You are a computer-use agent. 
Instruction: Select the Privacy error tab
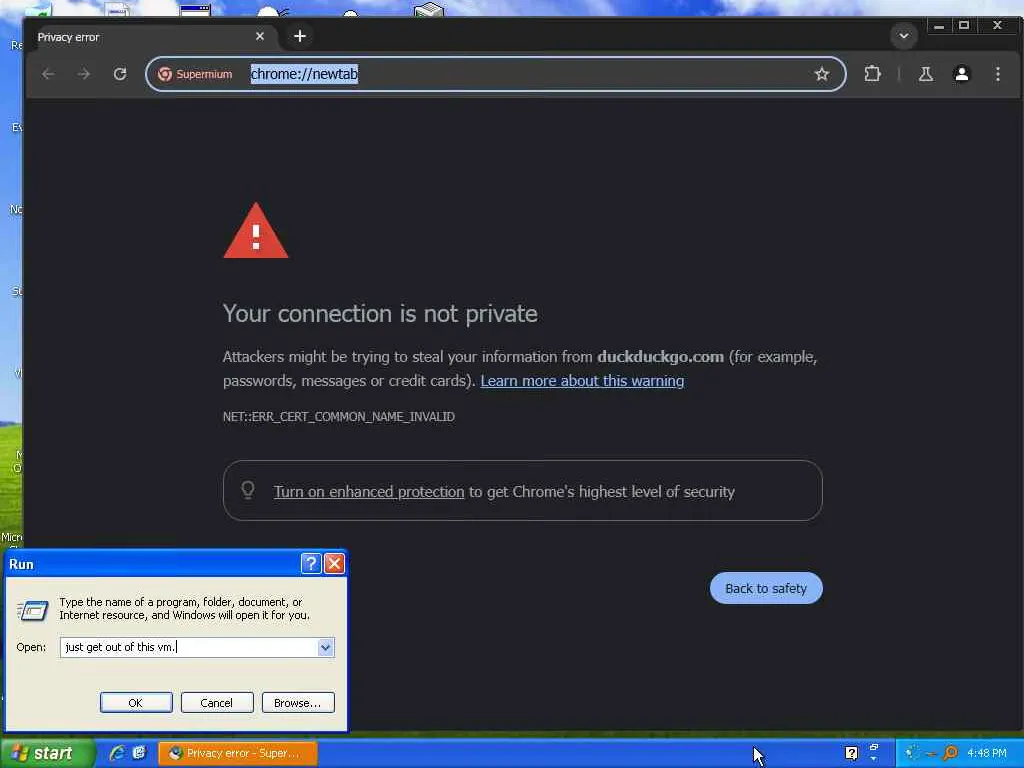150,37
